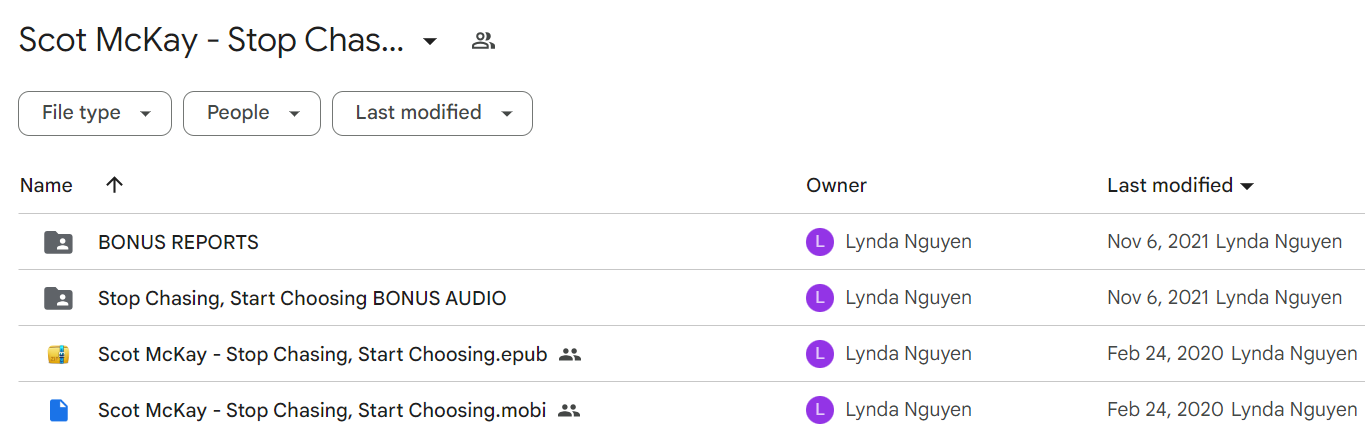Click the blue document icon of the mobi file

[x=58, y=410]
